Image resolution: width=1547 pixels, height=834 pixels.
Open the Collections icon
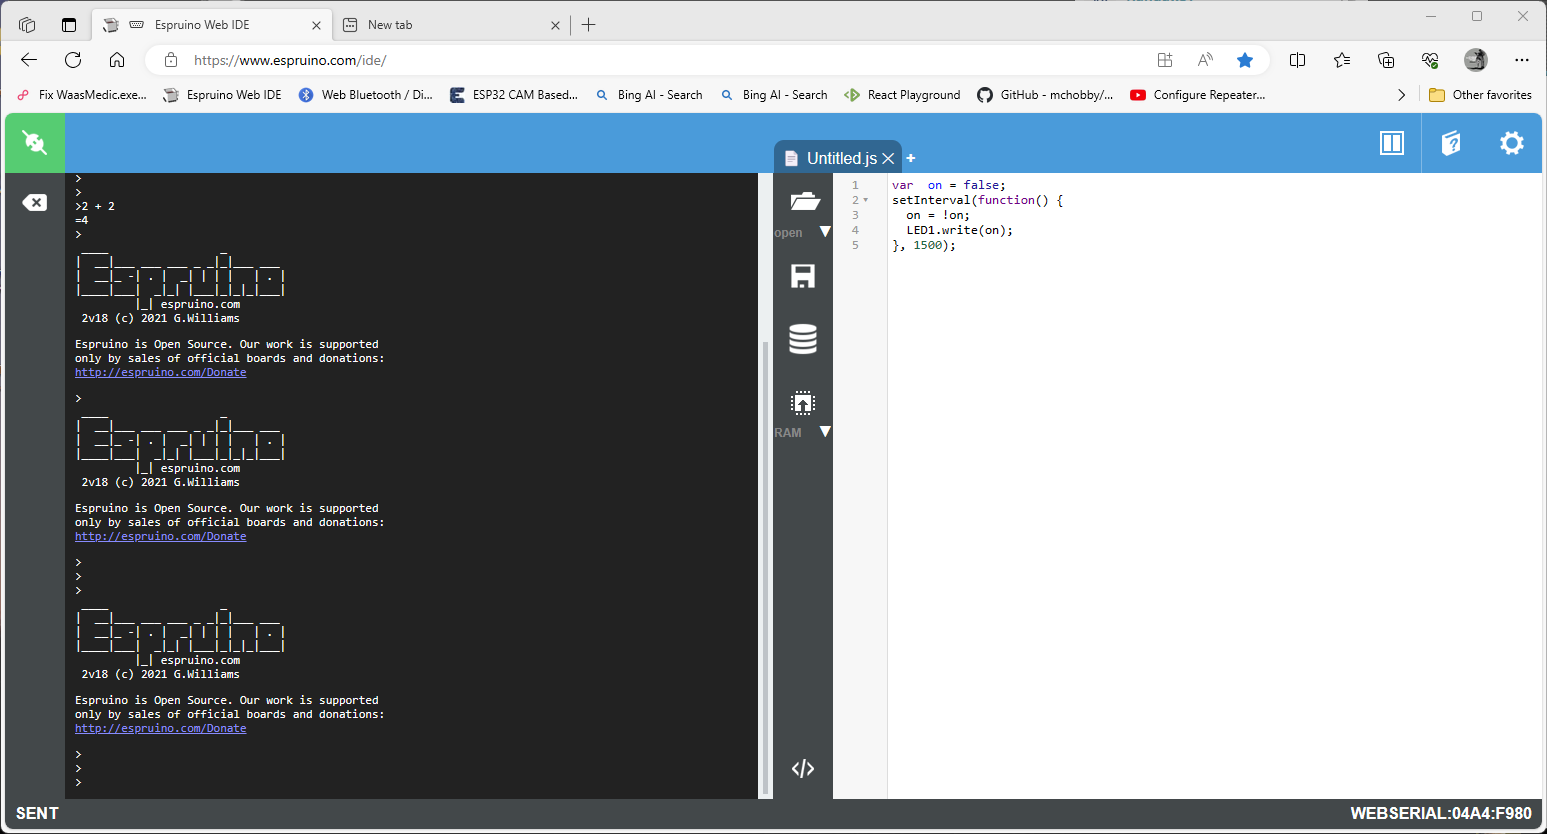[1386, 60]
